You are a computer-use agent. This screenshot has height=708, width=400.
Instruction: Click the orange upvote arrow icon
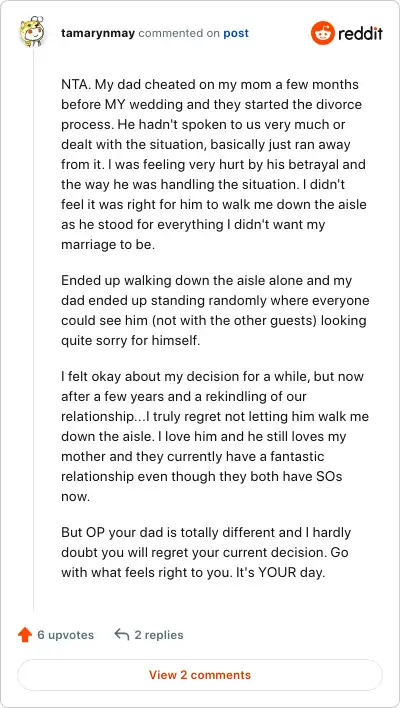25,635
